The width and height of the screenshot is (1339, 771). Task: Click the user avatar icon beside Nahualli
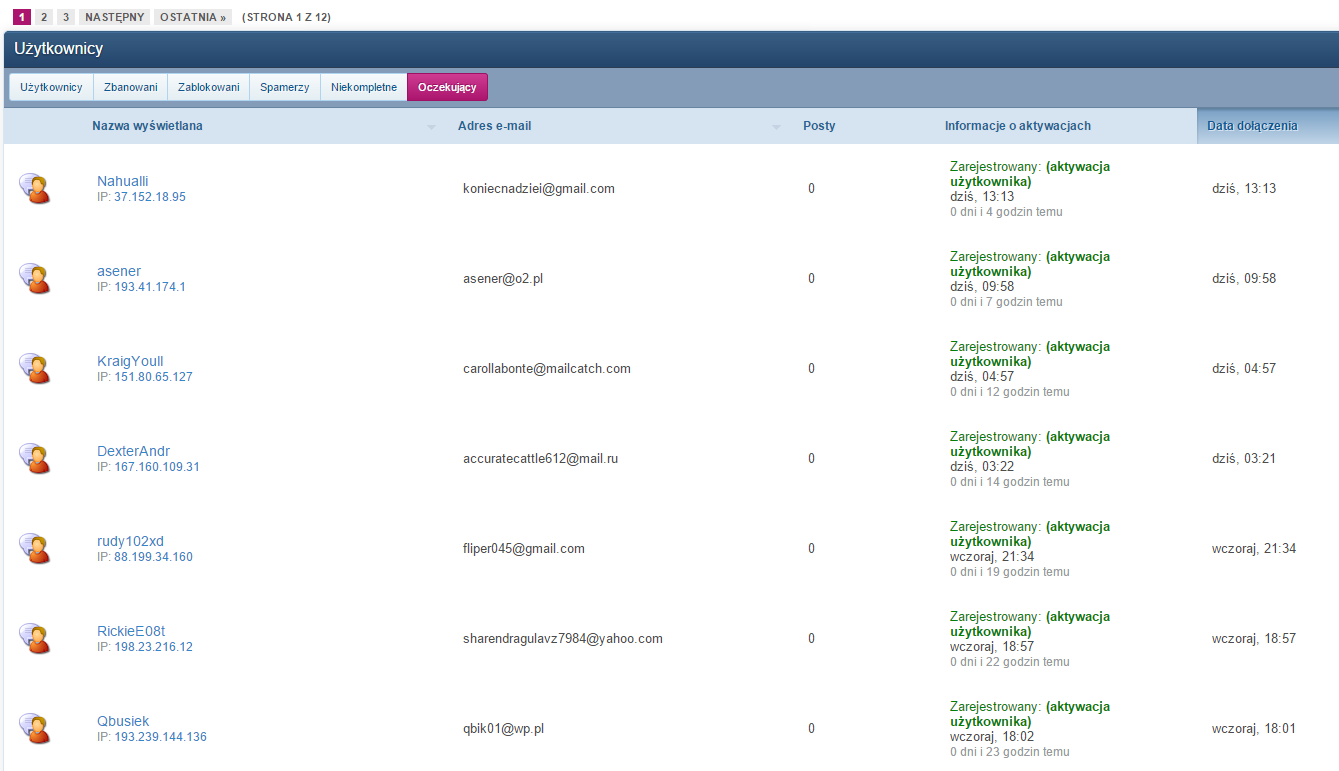[34, 188]
